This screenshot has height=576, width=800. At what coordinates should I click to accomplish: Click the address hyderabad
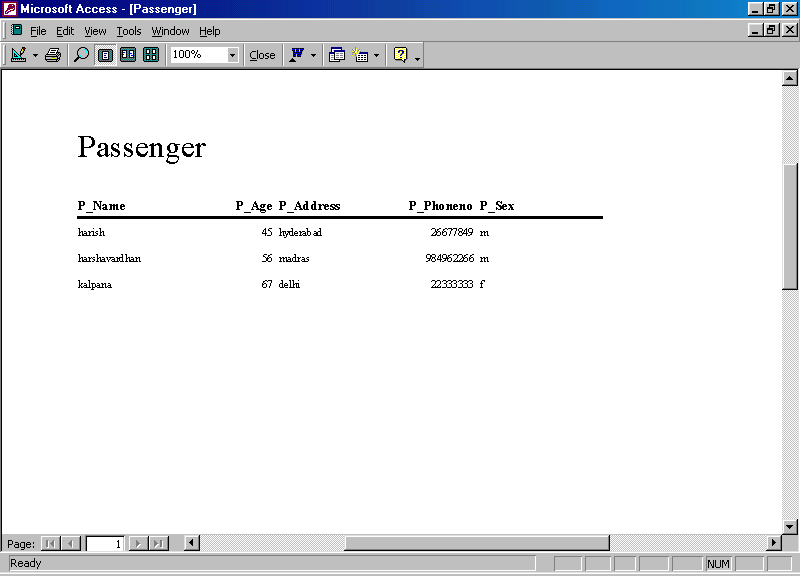[x=301, y=233]
